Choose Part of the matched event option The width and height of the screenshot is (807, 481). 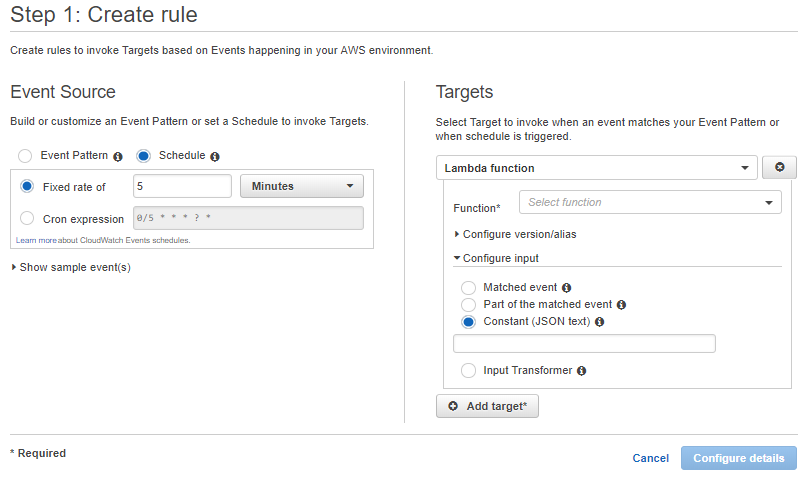[x=468, y=305]
